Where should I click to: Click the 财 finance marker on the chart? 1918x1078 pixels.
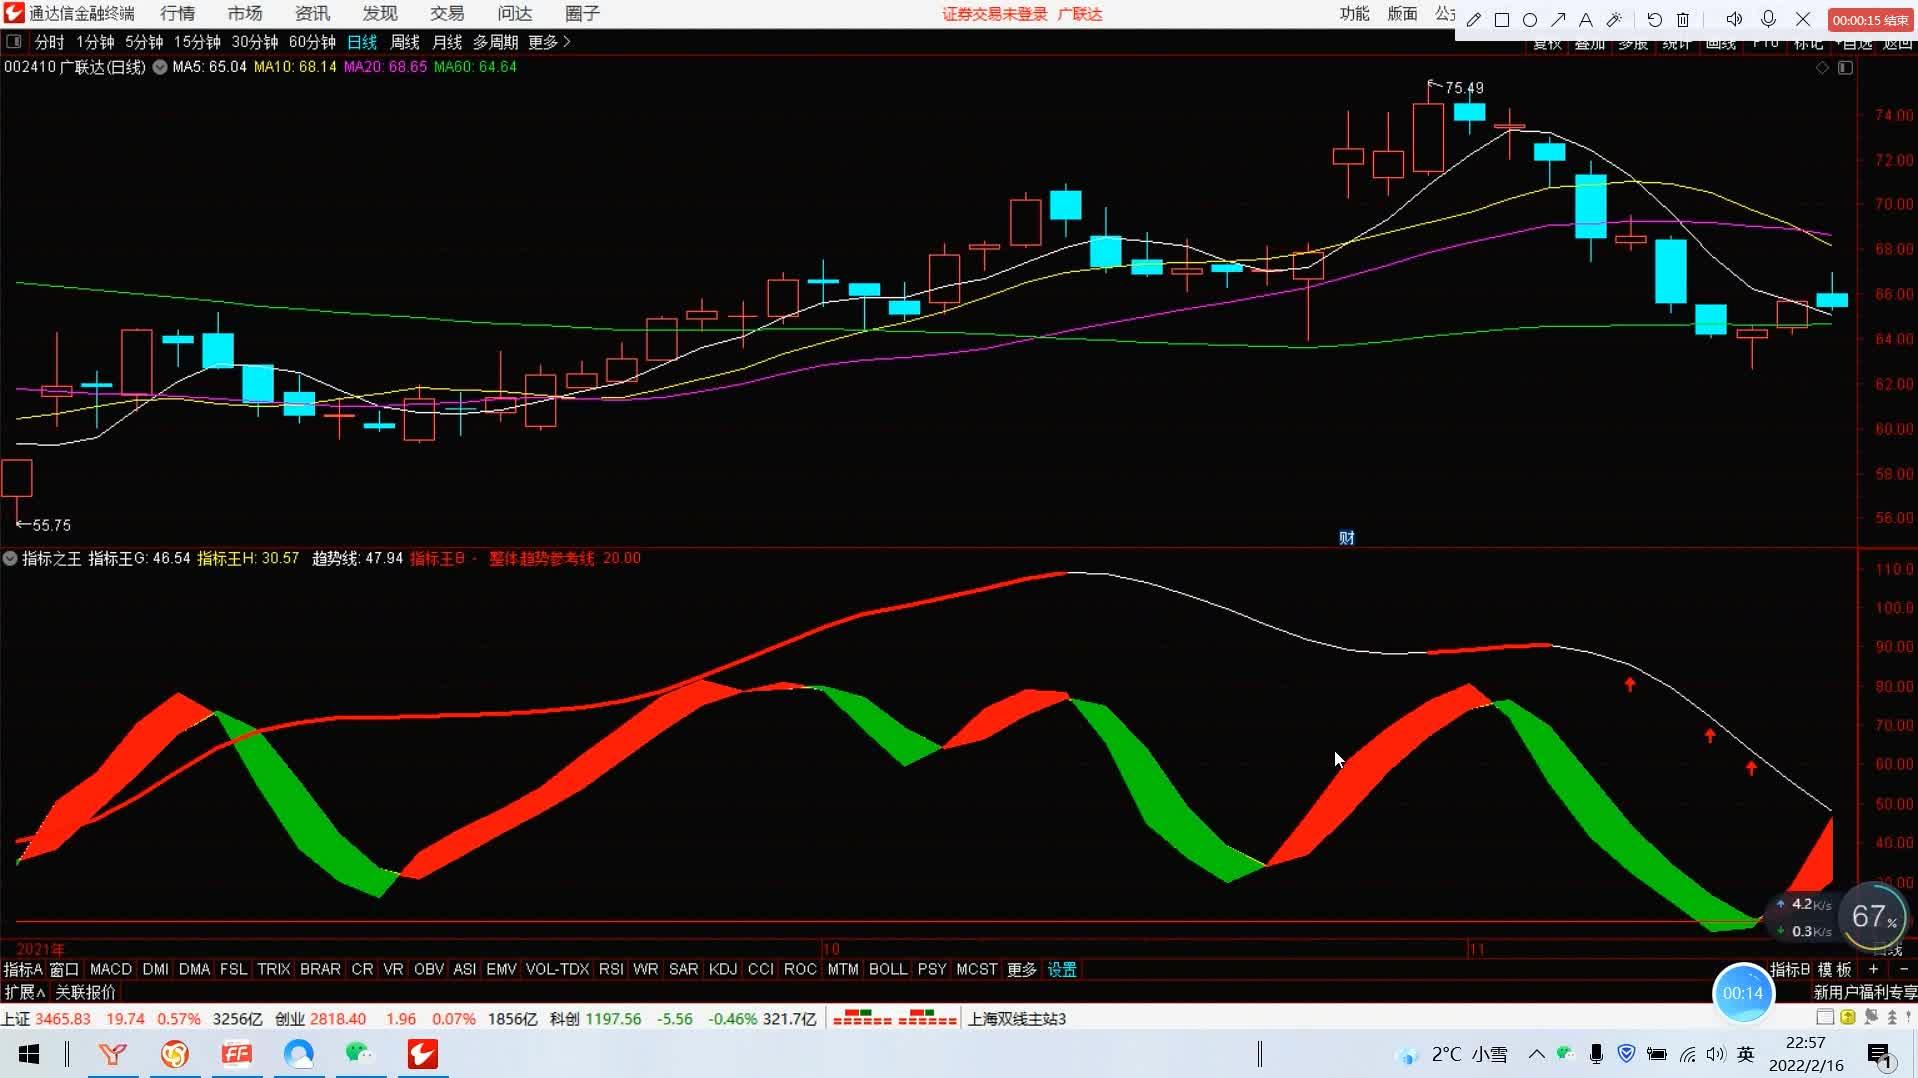click(1347, 538)
